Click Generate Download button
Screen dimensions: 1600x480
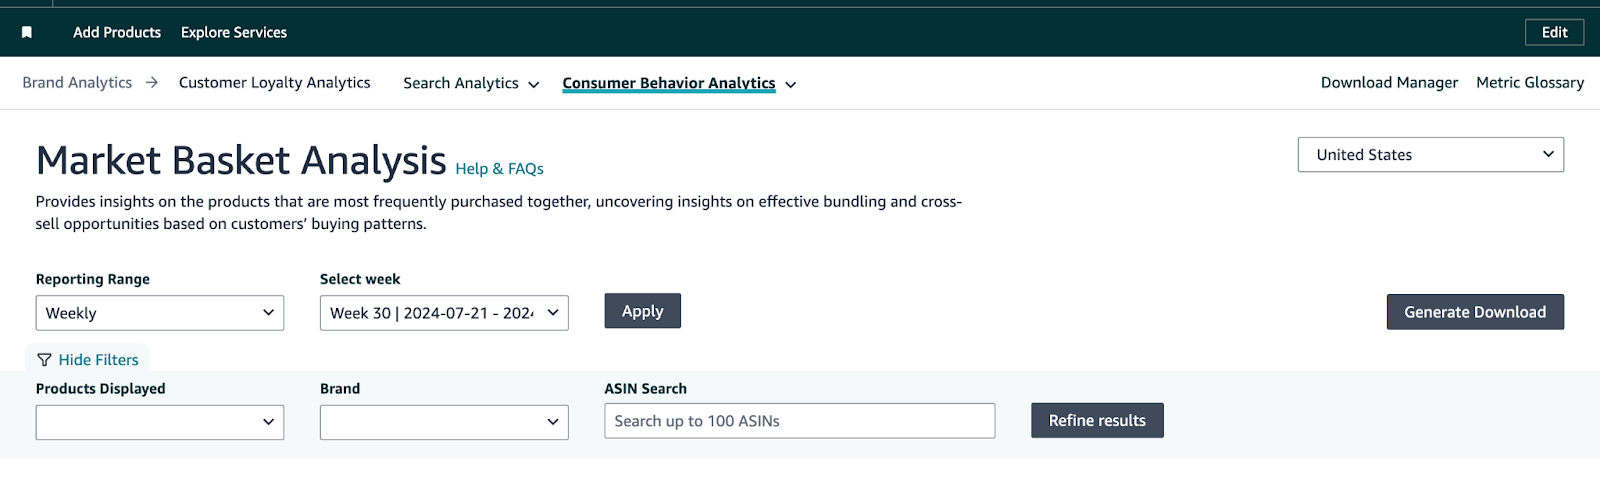1475,312
